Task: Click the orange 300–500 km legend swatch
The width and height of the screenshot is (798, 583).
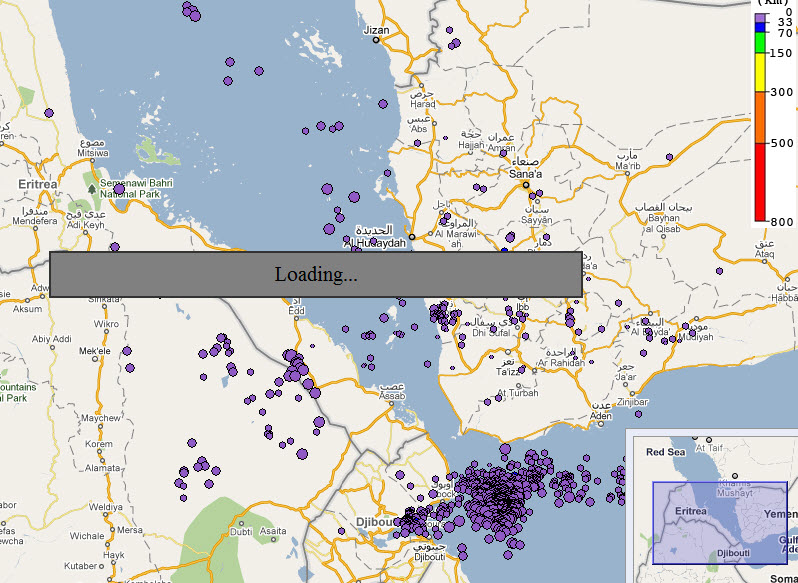Action: [760, 118]
